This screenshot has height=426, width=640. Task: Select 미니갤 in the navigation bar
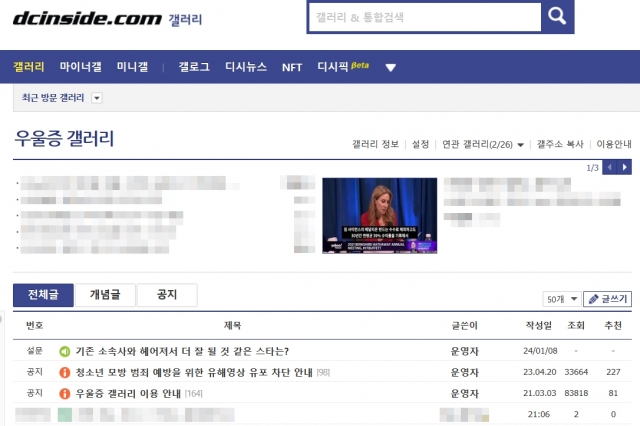click(x=132, y=67)
